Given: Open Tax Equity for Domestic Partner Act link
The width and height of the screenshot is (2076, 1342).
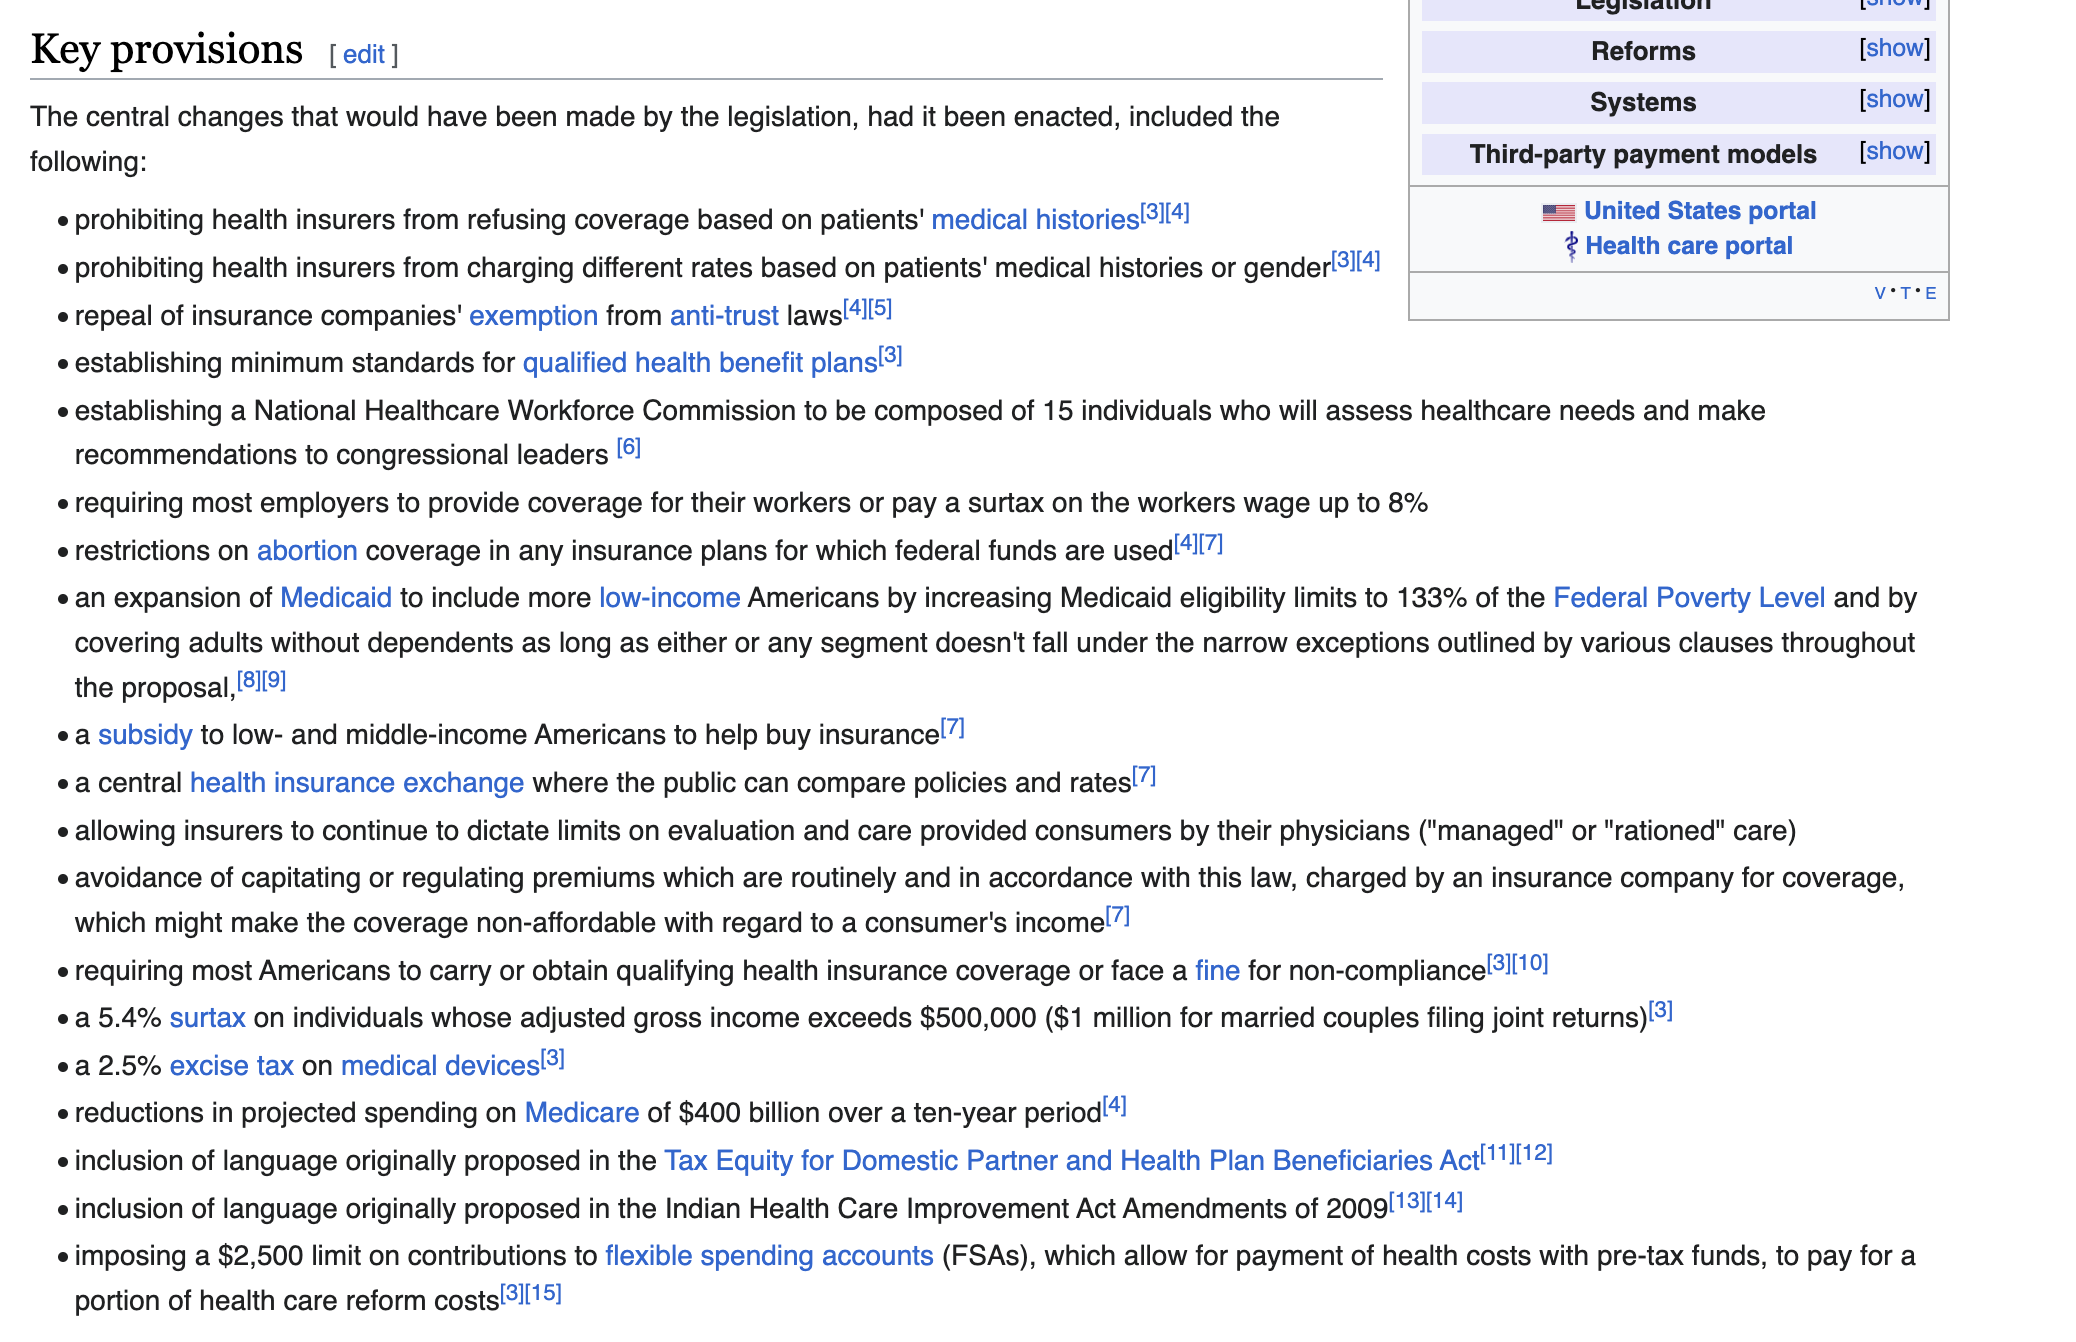Looking at the screenshot, I should point(1071,1161).
